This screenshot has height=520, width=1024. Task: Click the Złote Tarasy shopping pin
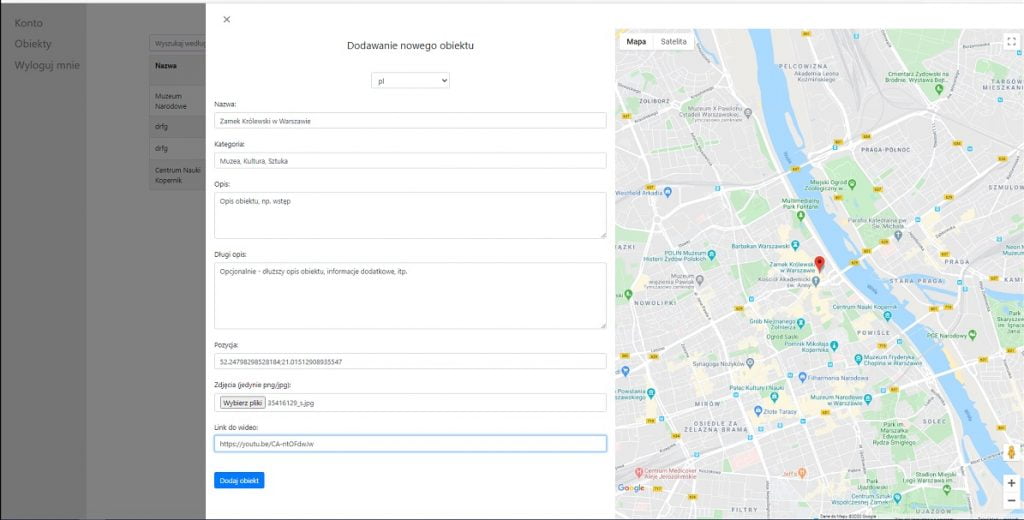pos(758,411)
